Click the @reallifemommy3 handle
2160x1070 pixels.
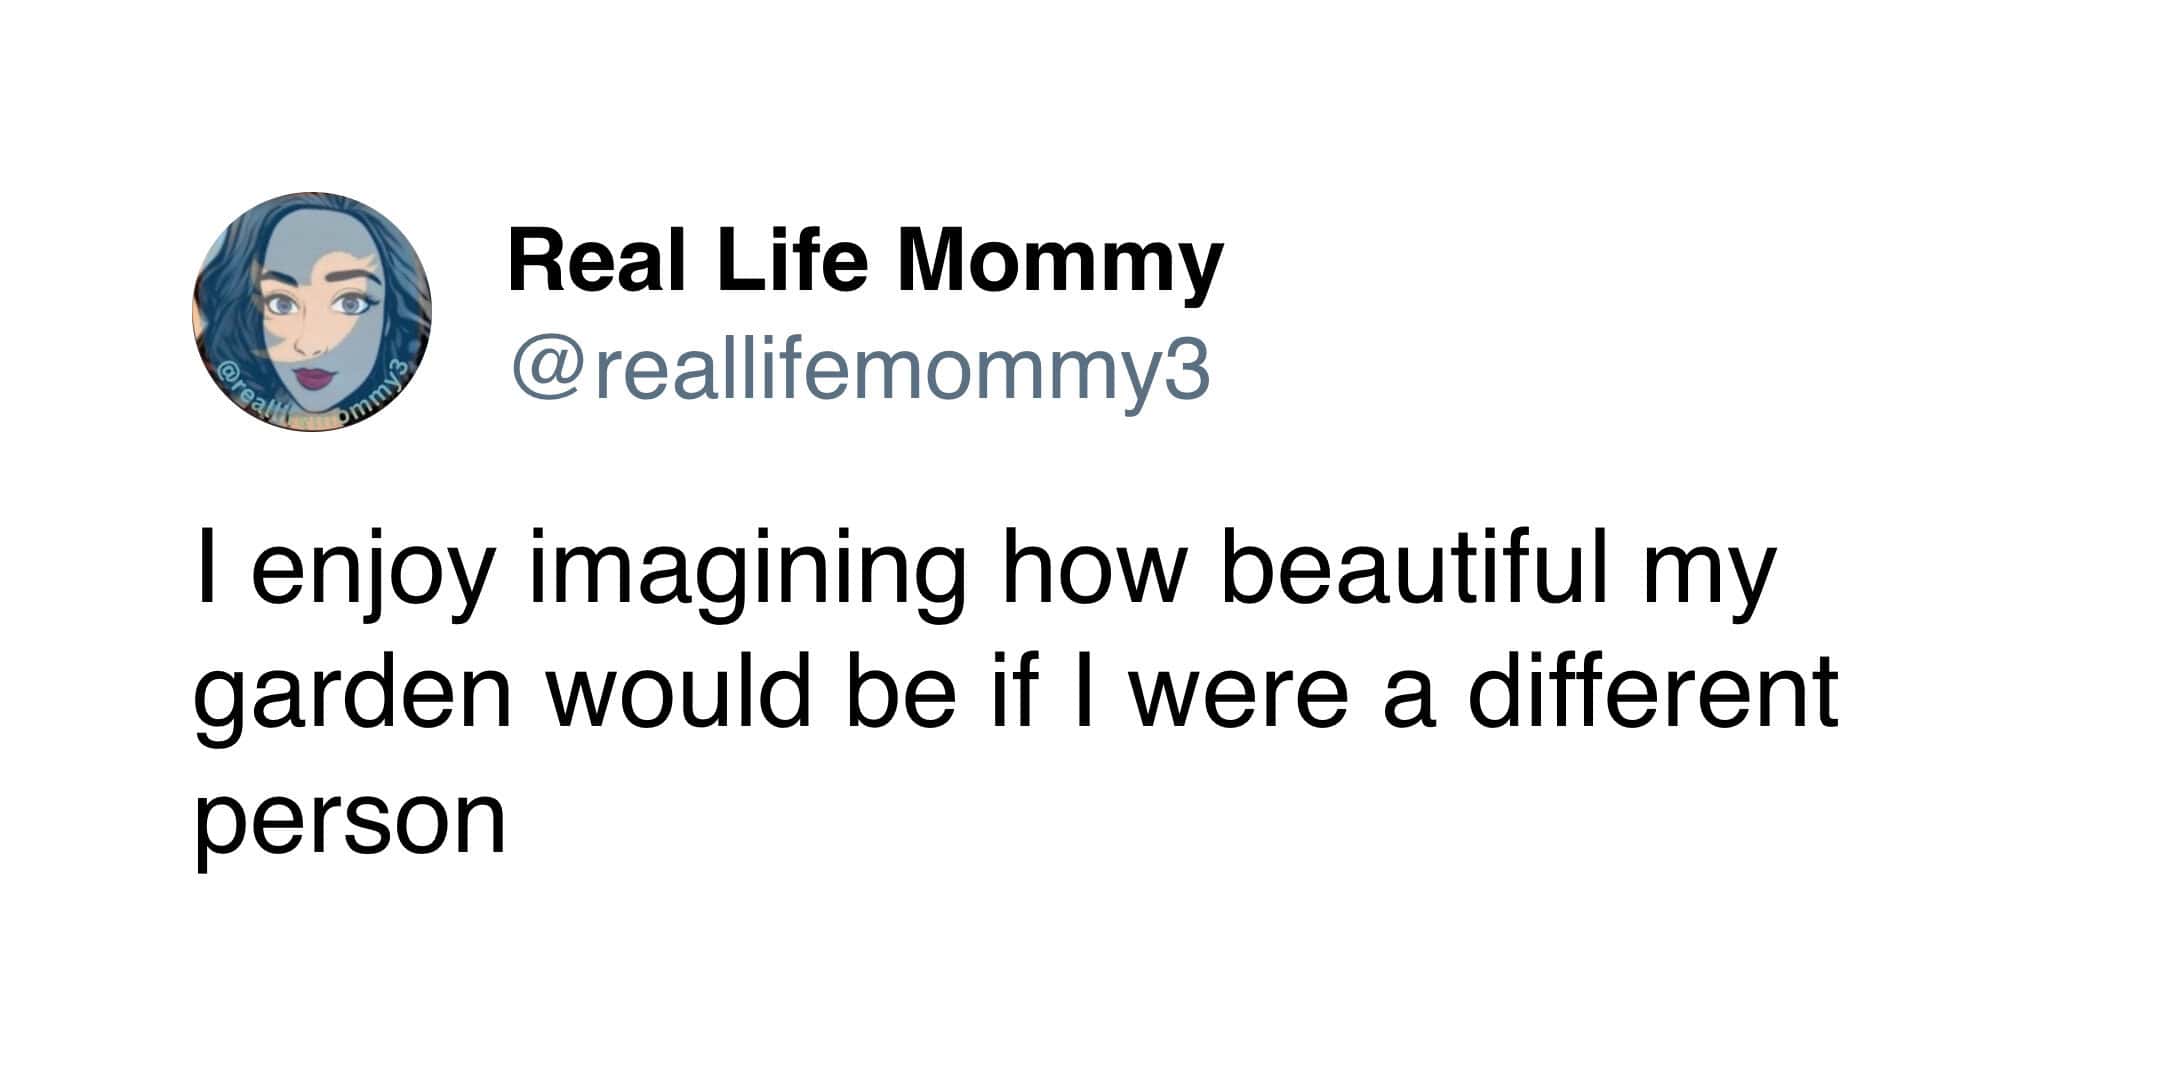[x=860, y=370]
